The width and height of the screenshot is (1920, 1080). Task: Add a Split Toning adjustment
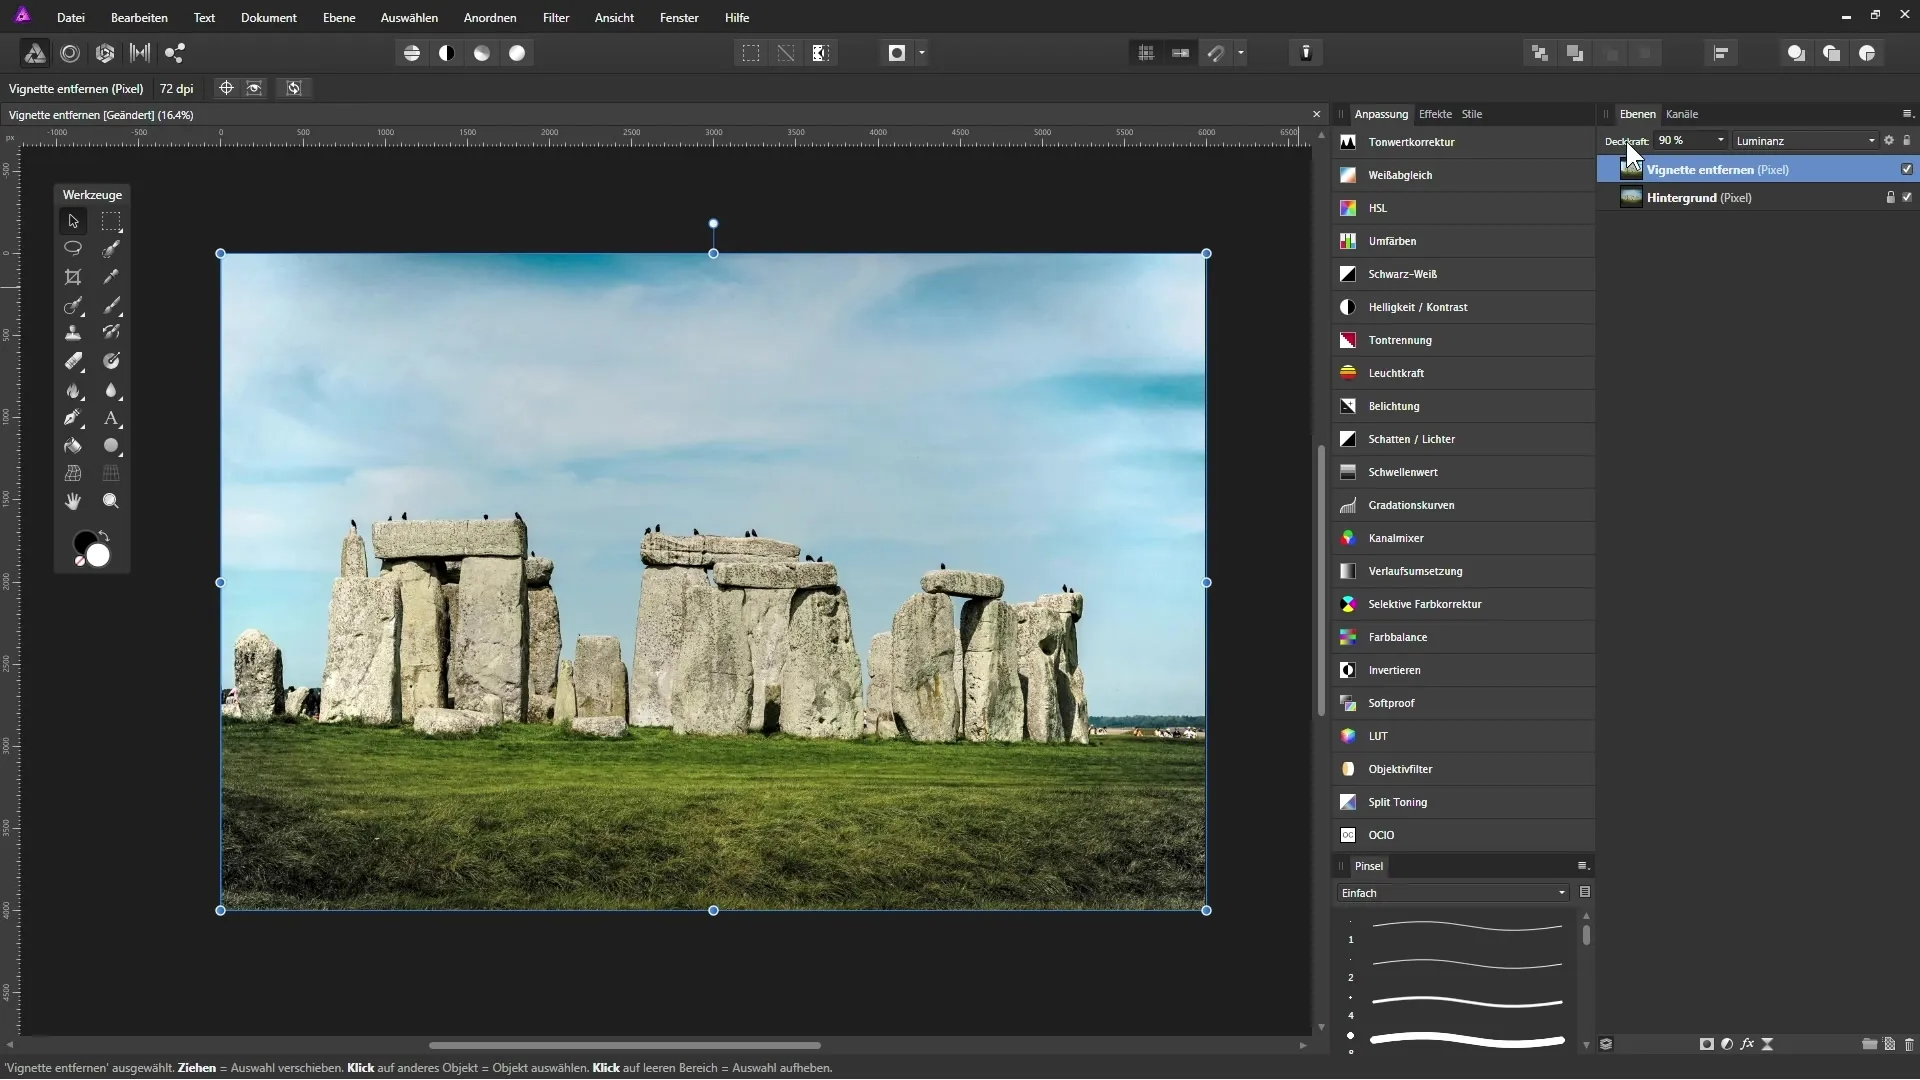pos(1464,802)
